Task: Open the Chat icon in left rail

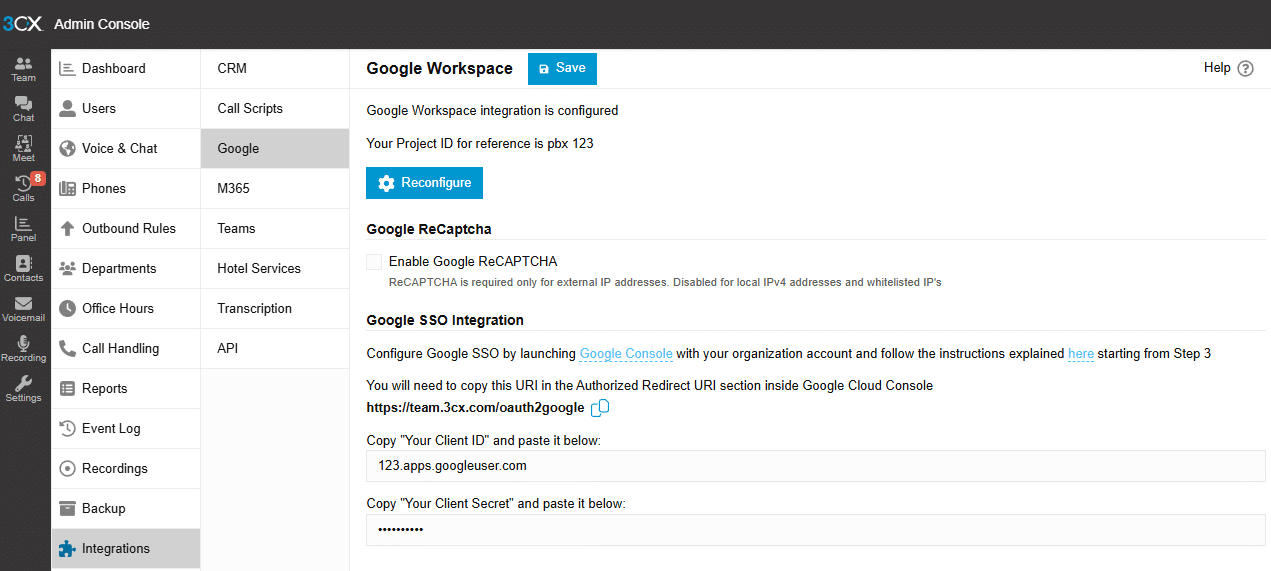Action: click(x=24, y=109)
